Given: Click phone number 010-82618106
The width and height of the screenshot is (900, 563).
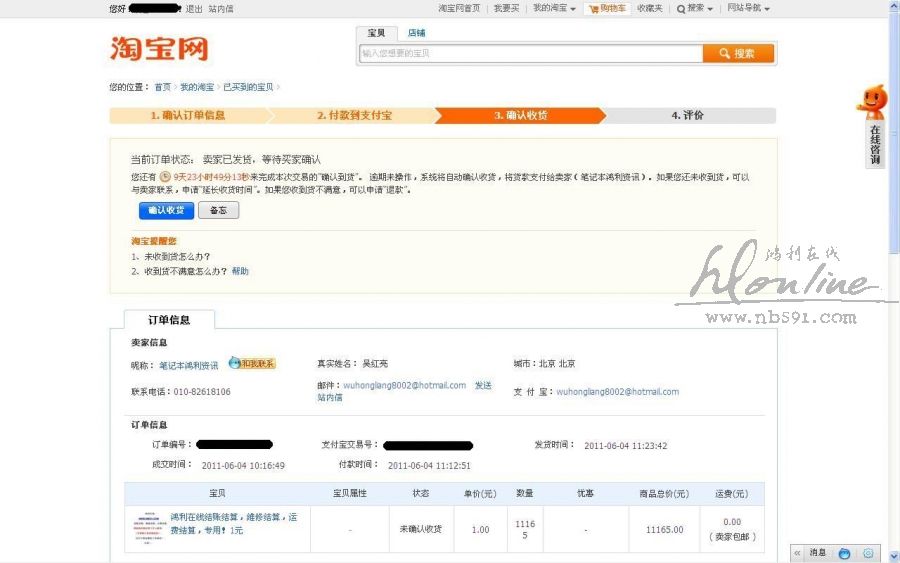Looking at the screenshot, I should (x=202, y=392).
